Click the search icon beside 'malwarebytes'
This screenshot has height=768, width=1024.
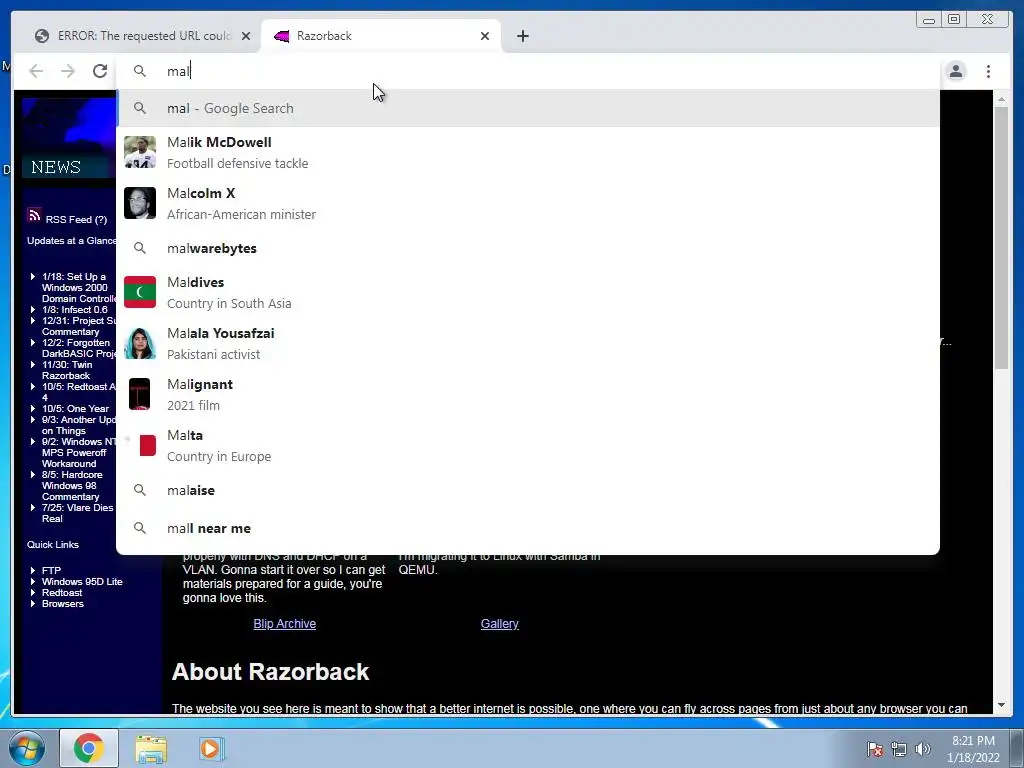tap(140, 248)
